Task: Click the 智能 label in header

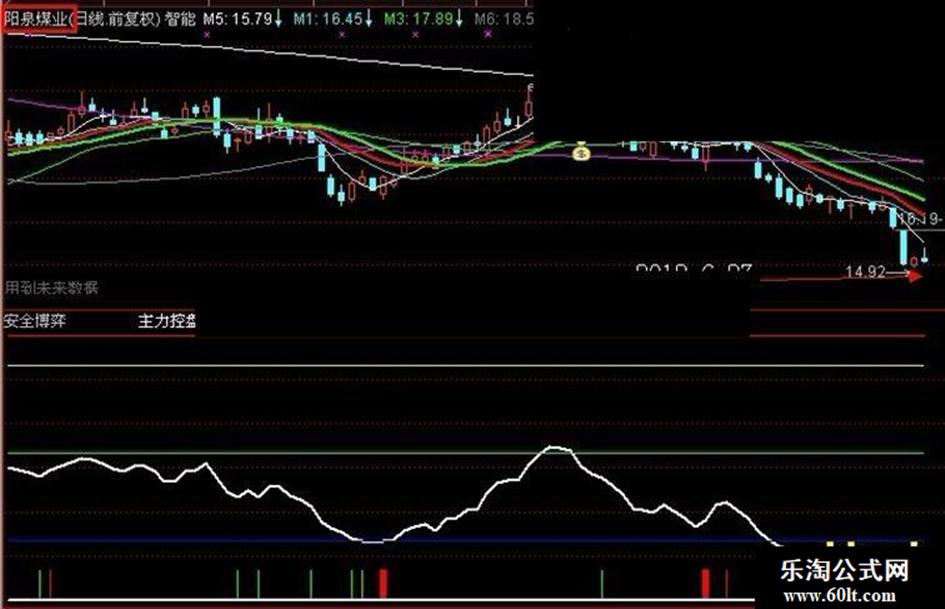Action: click(x=180, y=19)
